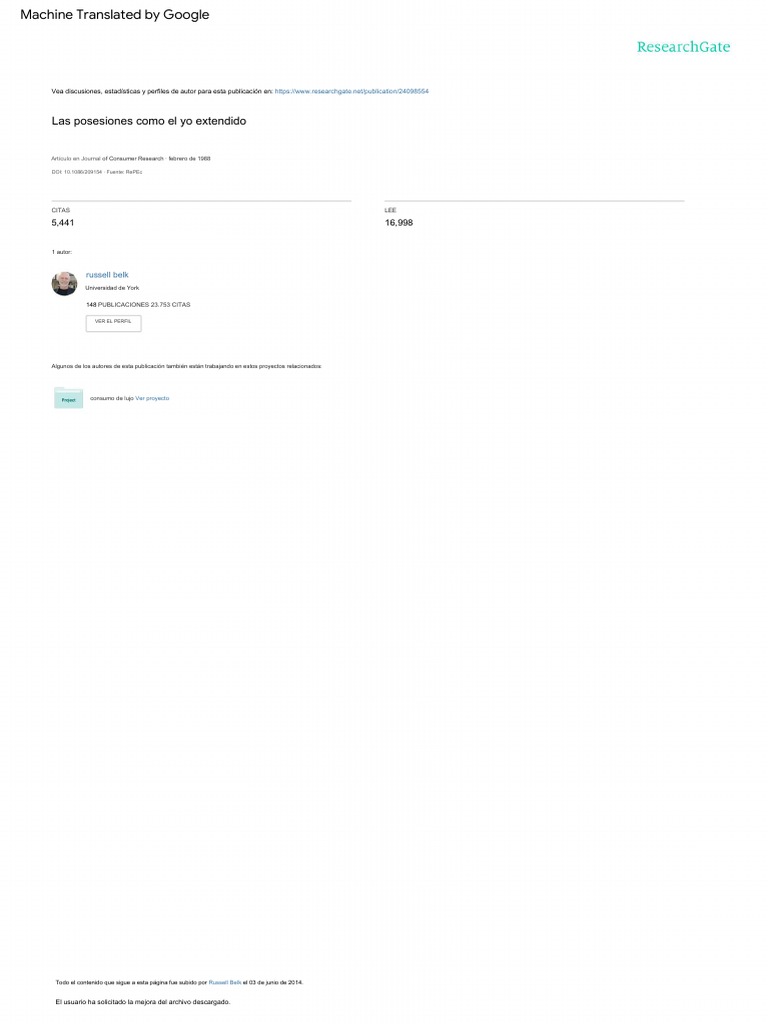Click the 1 autor label
The image size is (768, 1024).
(61, 252)
